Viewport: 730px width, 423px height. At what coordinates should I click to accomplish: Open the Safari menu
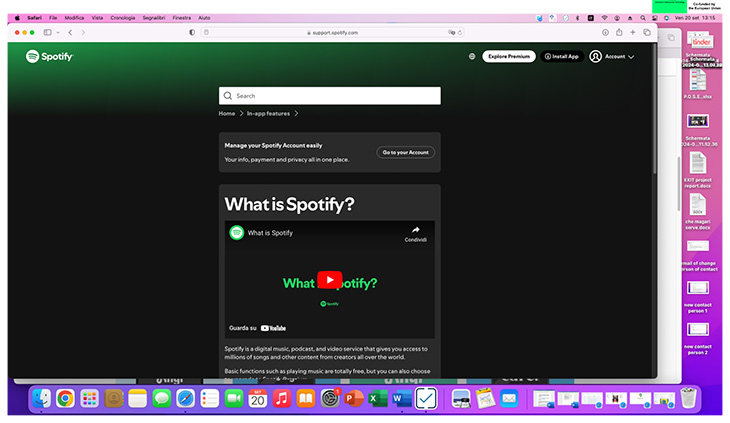pyautogui.click(x=34, y=18)
